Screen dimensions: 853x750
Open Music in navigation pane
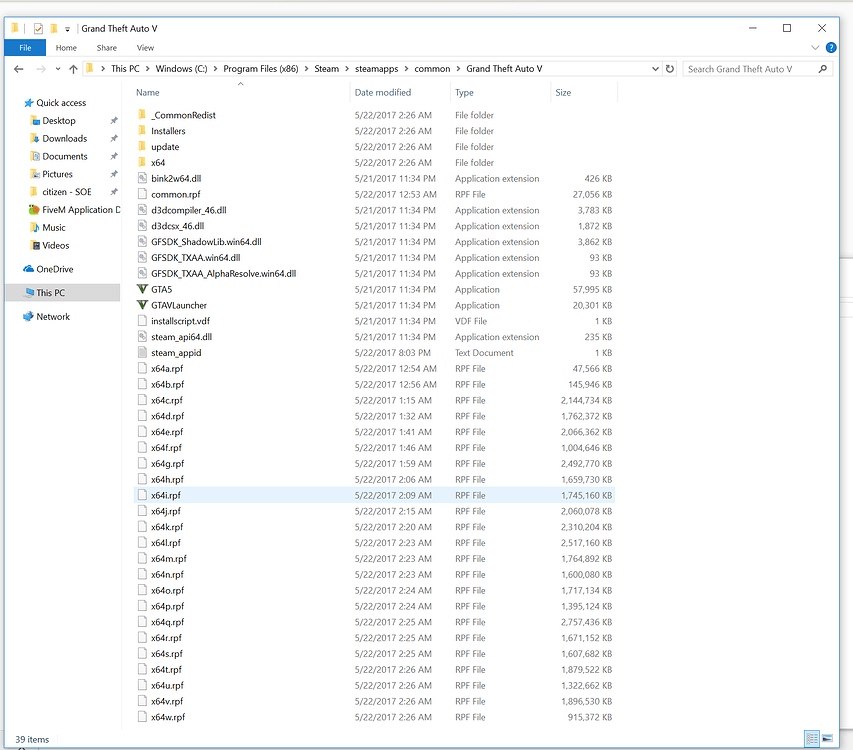click(x=53, y=228)
